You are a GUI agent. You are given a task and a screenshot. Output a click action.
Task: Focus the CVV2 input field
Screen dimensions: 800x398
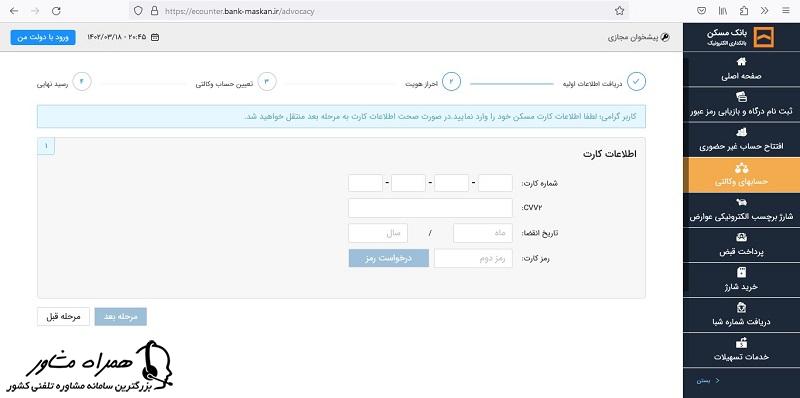tap(430, 208)
